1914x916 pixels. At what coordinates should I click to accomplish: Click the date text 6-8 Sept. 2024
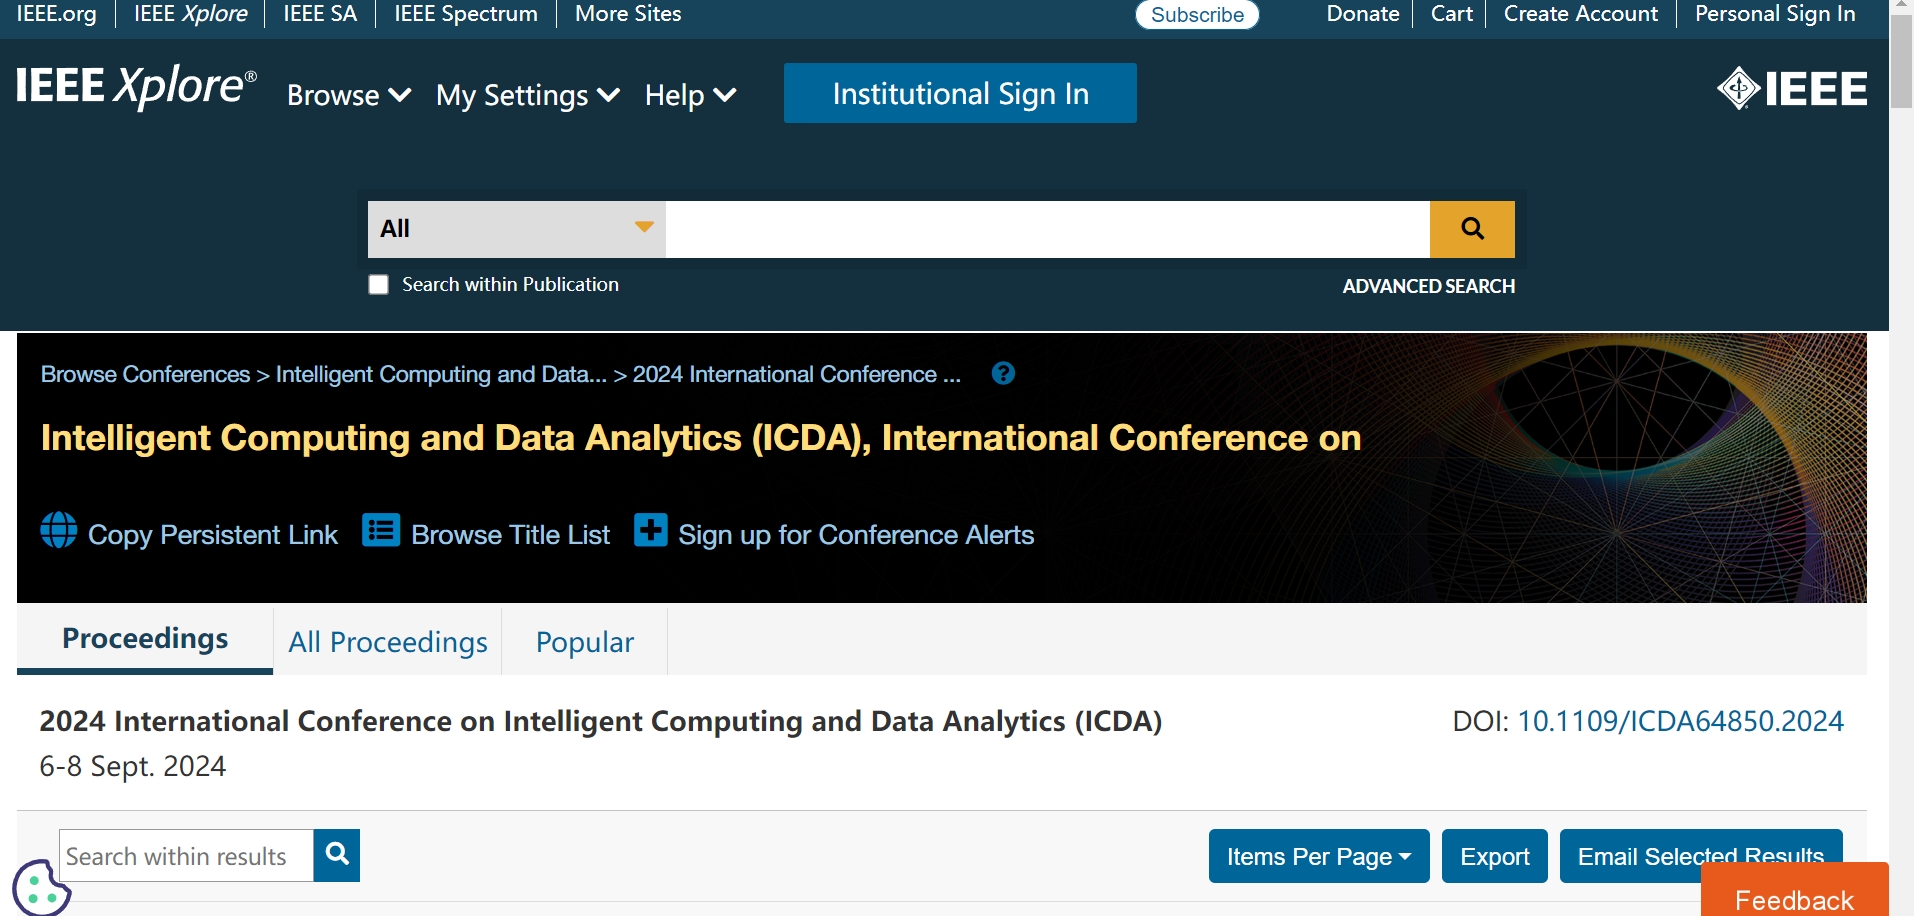click(x=132, y=766)
